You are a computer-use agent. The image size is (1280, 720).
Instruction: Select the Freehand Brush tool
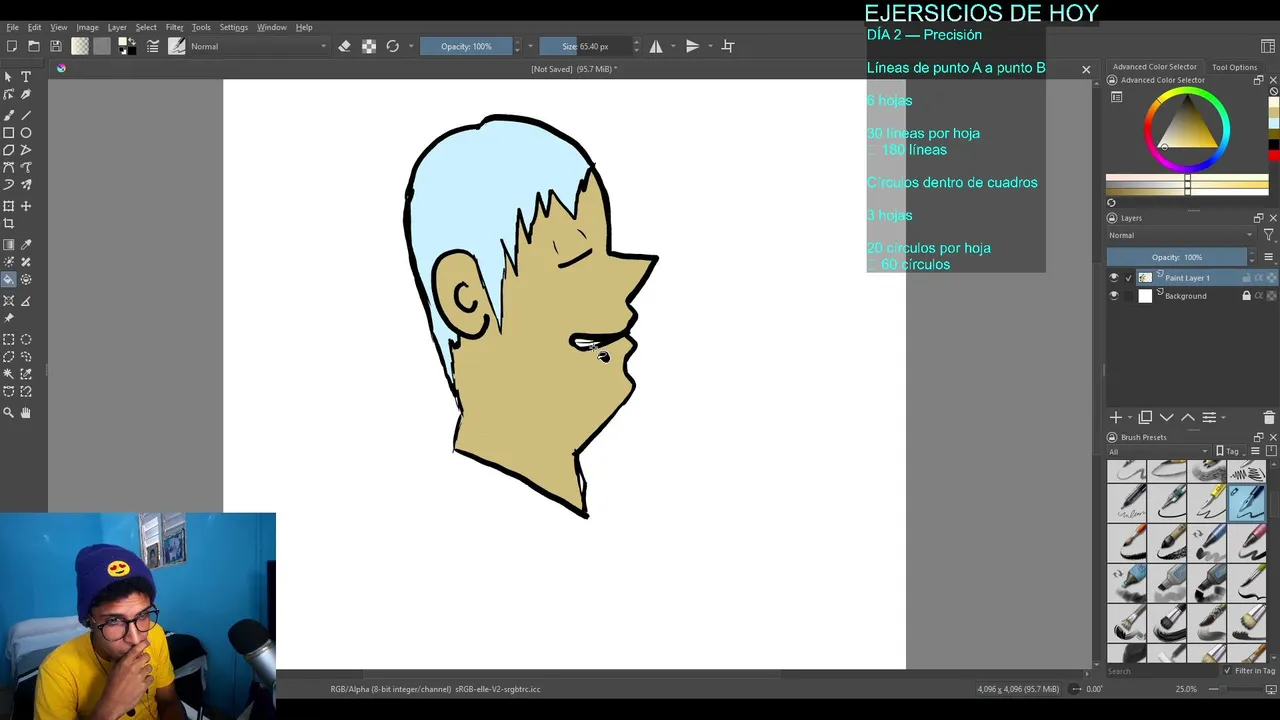pyautogui.click(x=9, y=114)
